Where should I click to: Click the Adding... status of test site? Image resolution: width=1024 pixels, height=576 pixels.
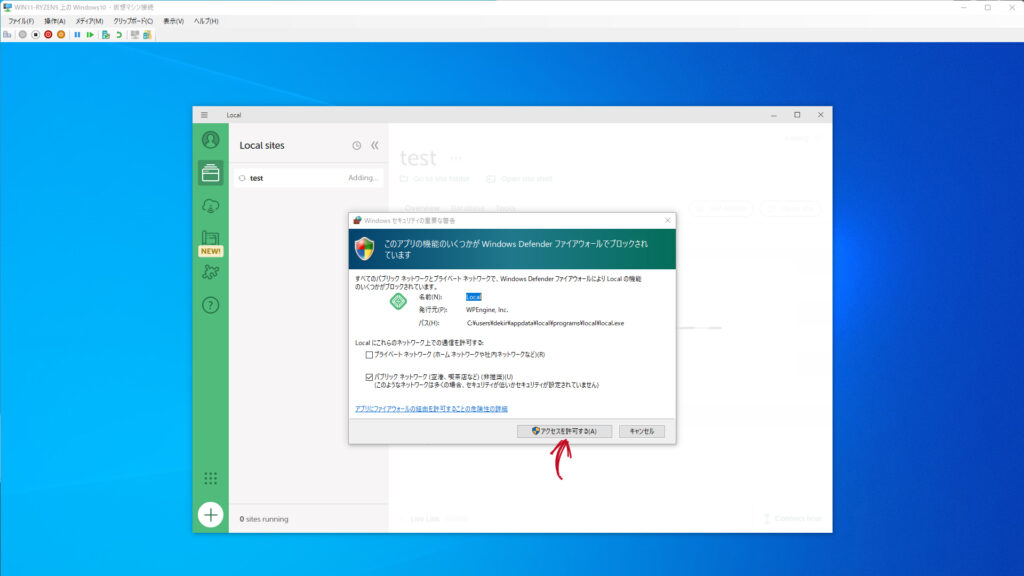tap(362, 178)
